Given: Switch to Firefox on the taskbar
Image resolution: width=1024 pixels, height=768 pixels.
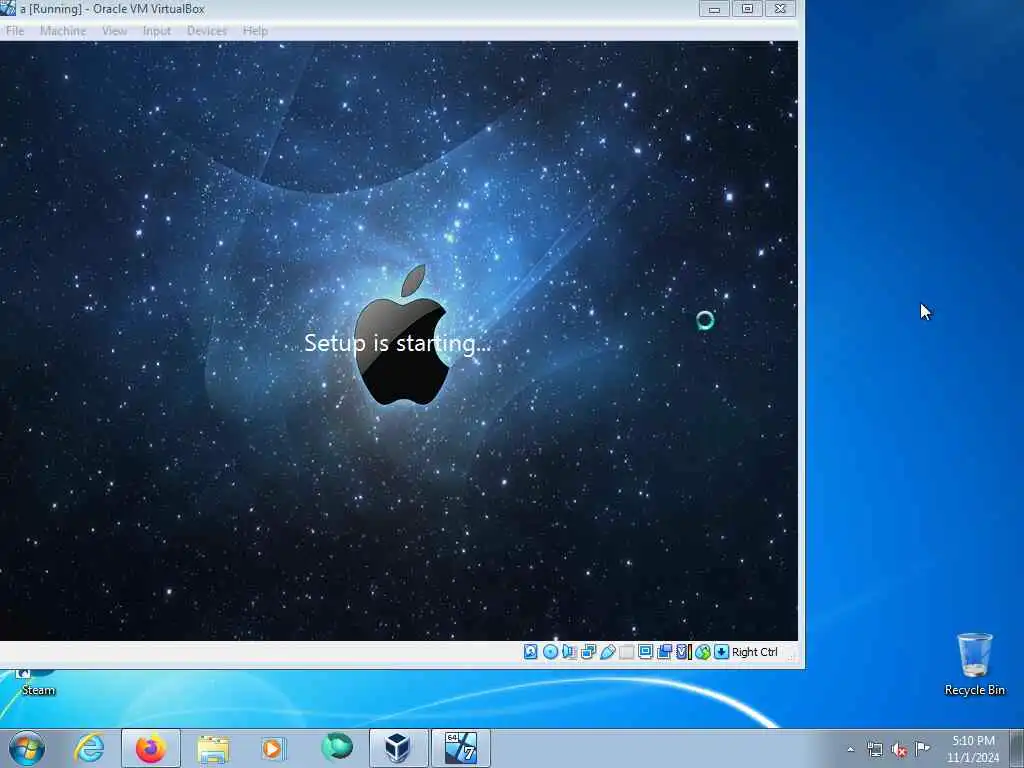Looking at the screenshot, I should tap(151, 748).
